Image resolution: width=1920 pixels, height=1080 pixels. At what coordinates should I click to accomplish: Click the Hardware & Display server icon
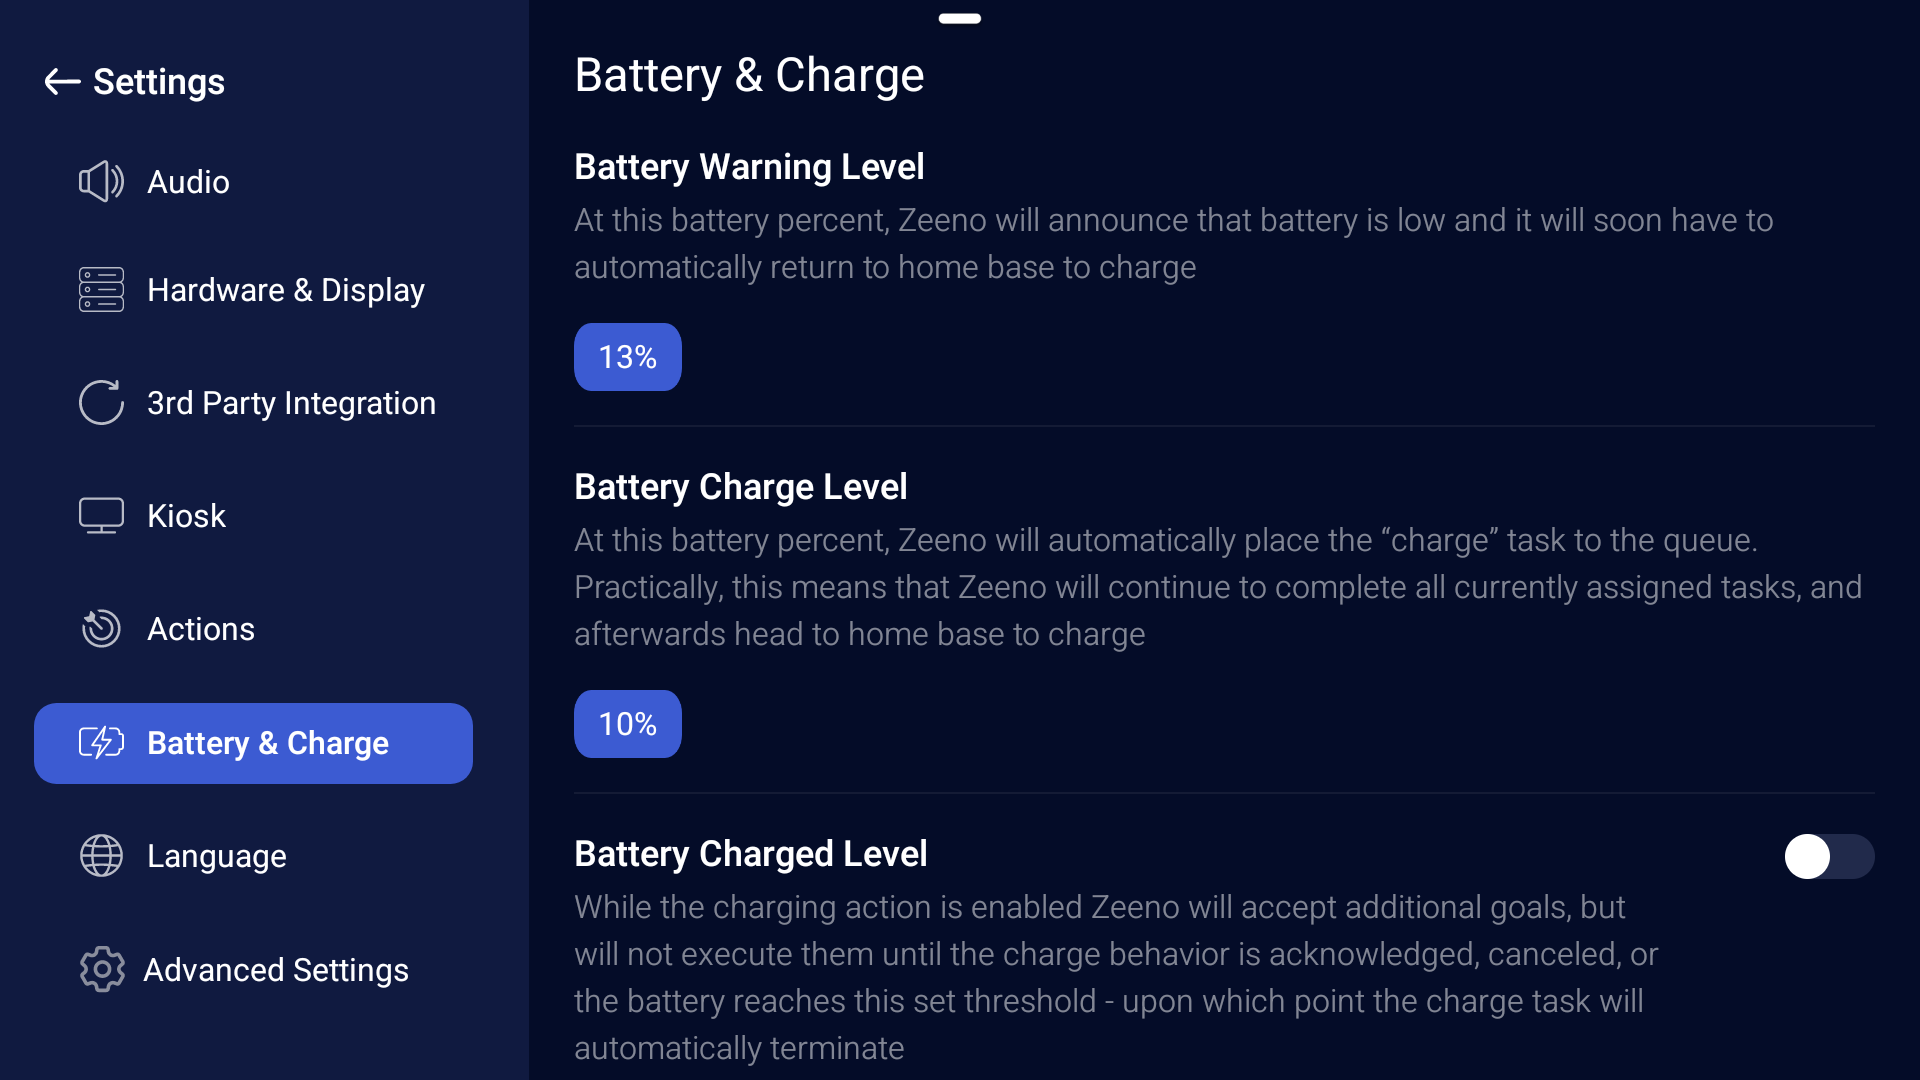[x=101, y=290]
